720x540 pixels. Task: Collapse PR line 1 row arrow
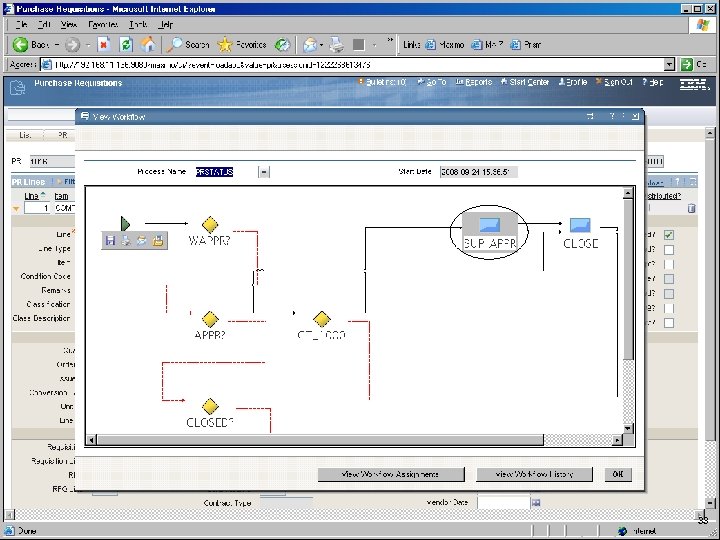pyautogui.click(x=16, y=208)
